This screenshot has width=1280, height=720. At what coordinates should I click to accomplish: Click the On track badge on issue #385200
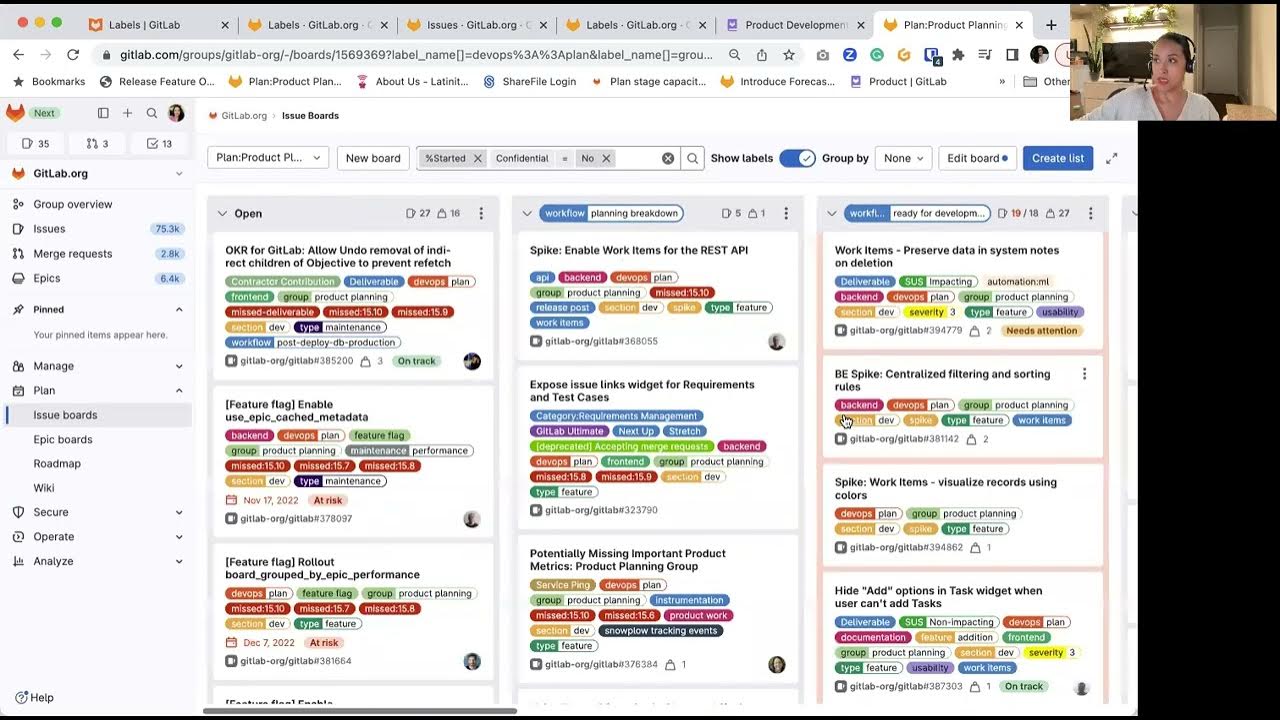416,361
